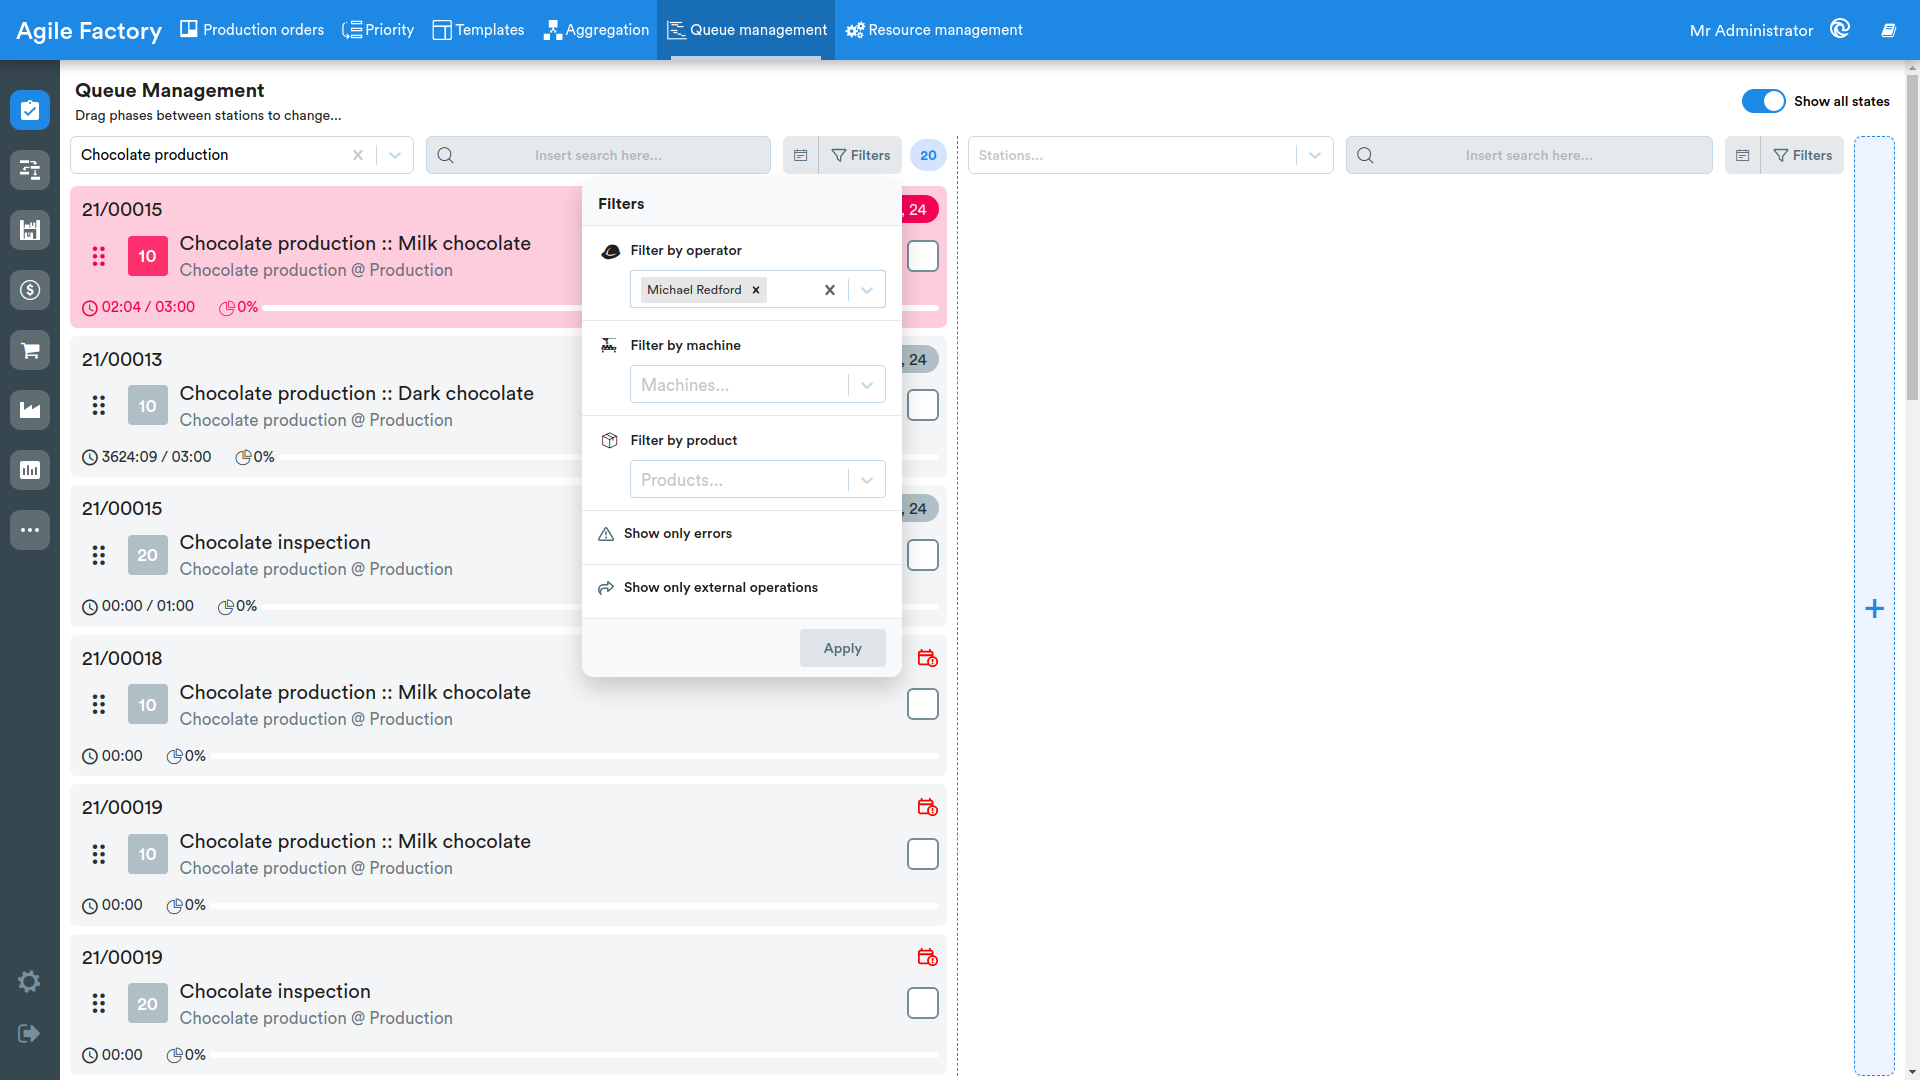Screen dimensions: 1920x1080
Task: Click card view icon left of left Filters
Action: tap(800, 155)
